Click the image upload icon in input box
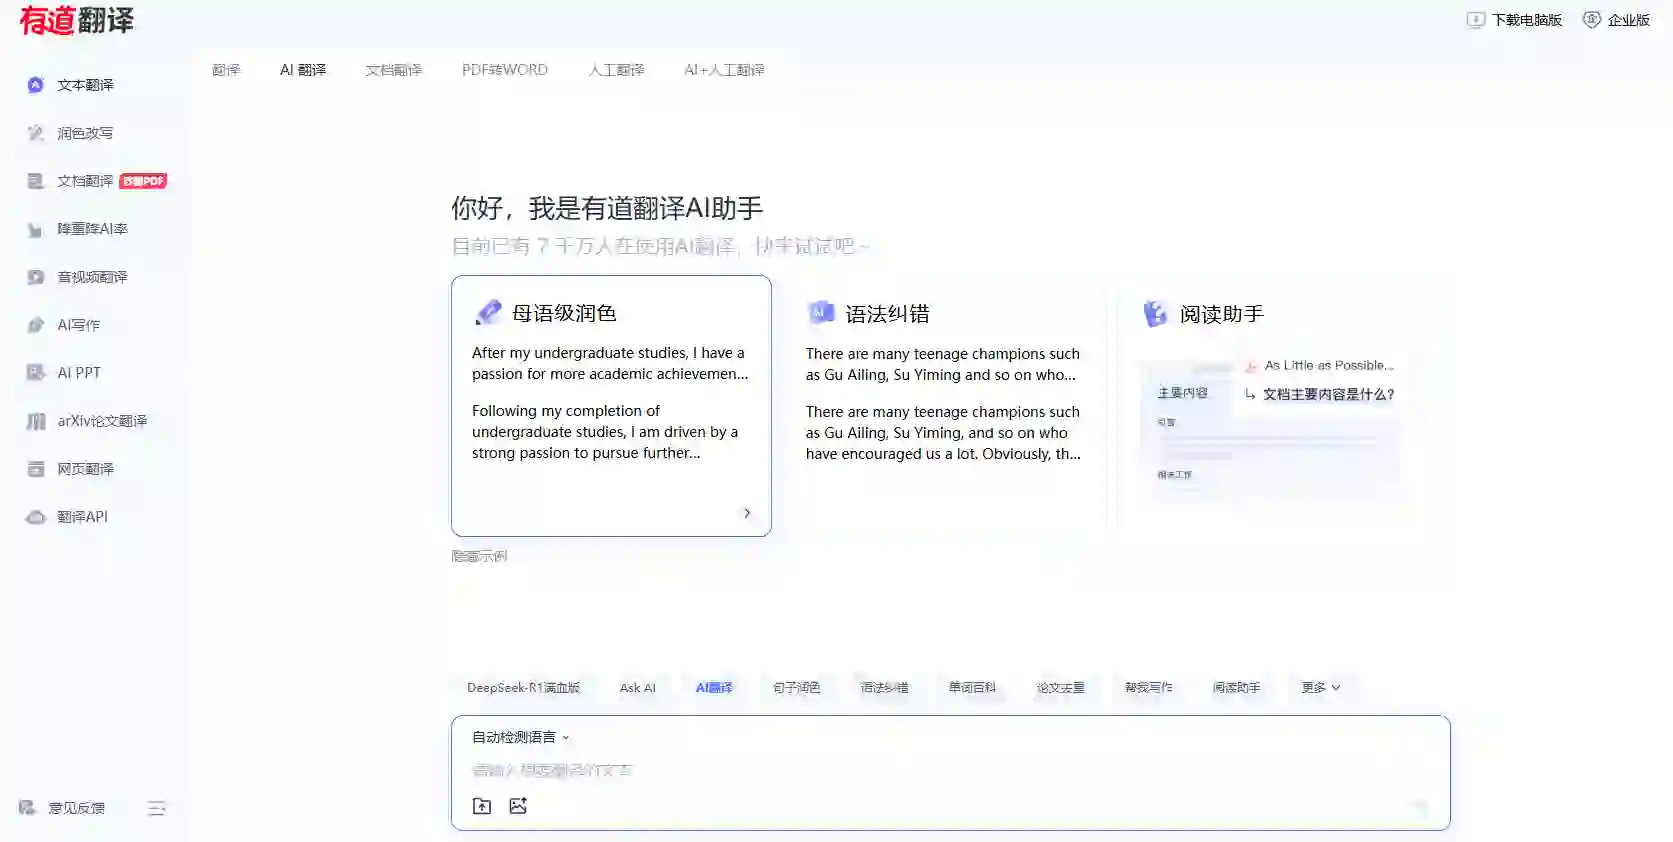This screenshot has height=842, width=1673. pyautogui.click(x=518, y=806)
